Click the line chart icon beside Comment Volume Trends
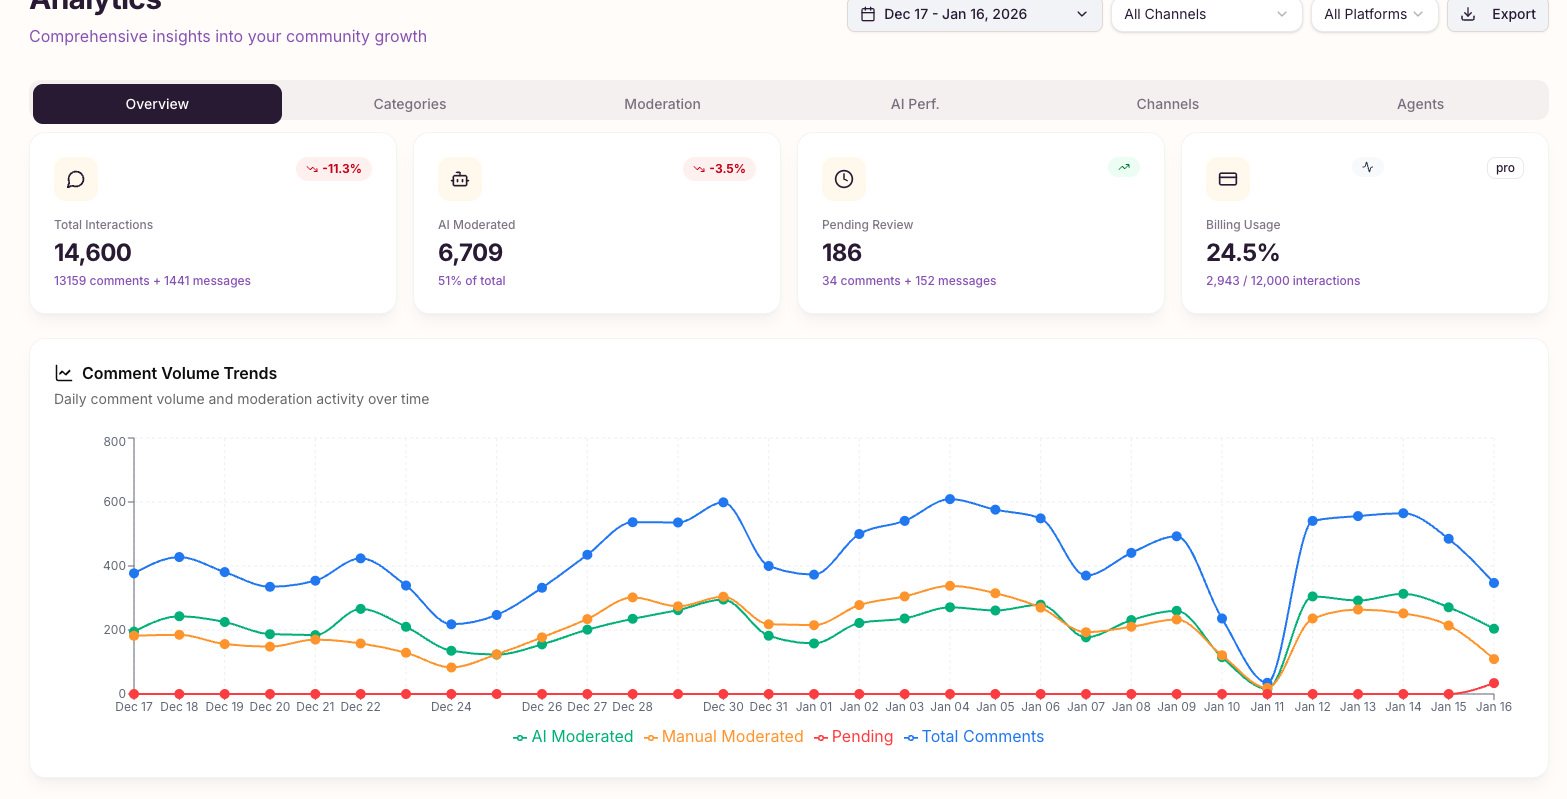Viewport: 1567px width, 799px height. (64, 373)
